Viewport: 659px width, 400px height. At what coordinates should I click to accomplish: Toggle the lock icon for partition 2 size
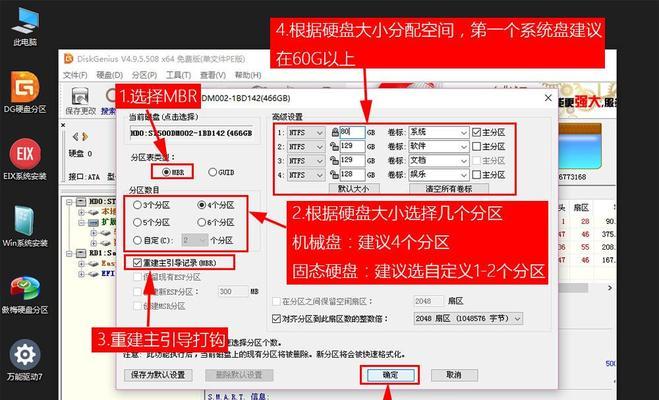pos(335,147)
